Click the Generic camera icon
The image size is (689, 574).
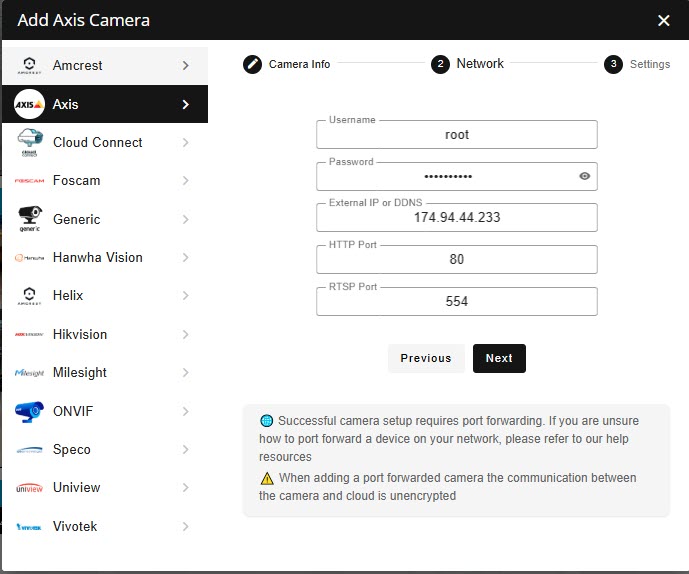pyautogui.click(x=30, y=219)
